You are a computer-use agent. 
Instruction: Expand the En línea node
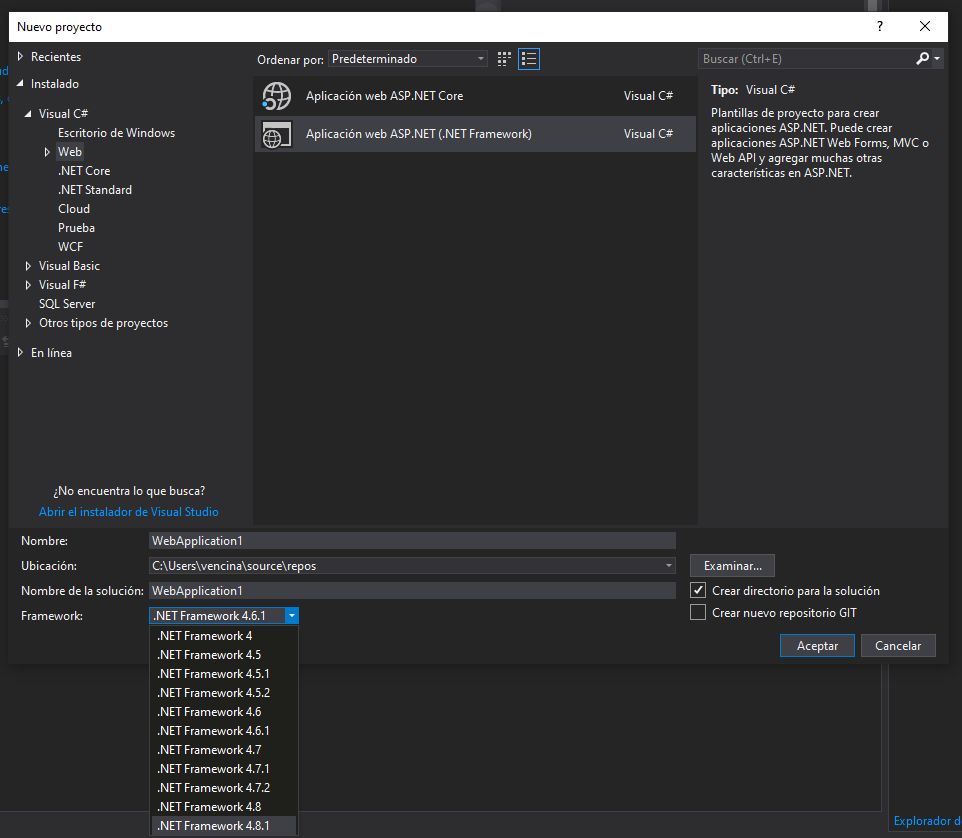[x=20, y=353]
